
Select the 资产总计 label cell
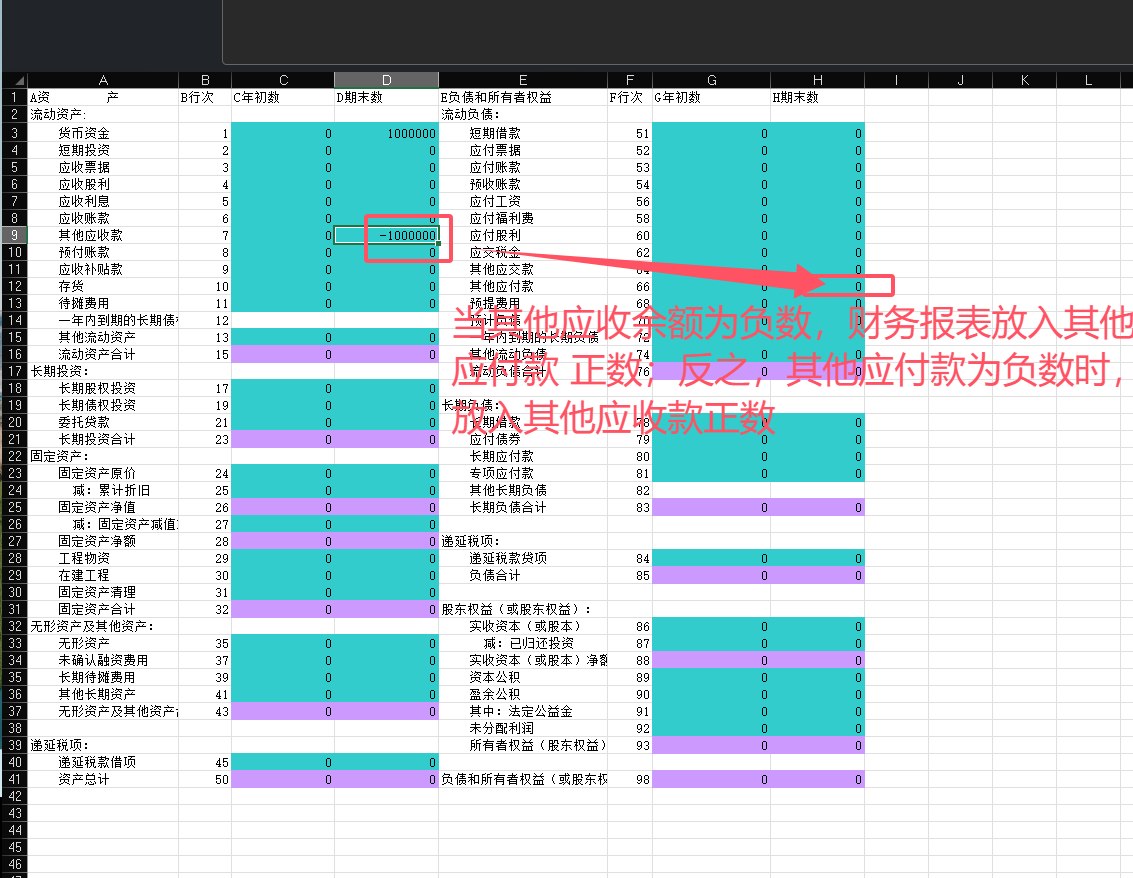click(x=84, y=779)
